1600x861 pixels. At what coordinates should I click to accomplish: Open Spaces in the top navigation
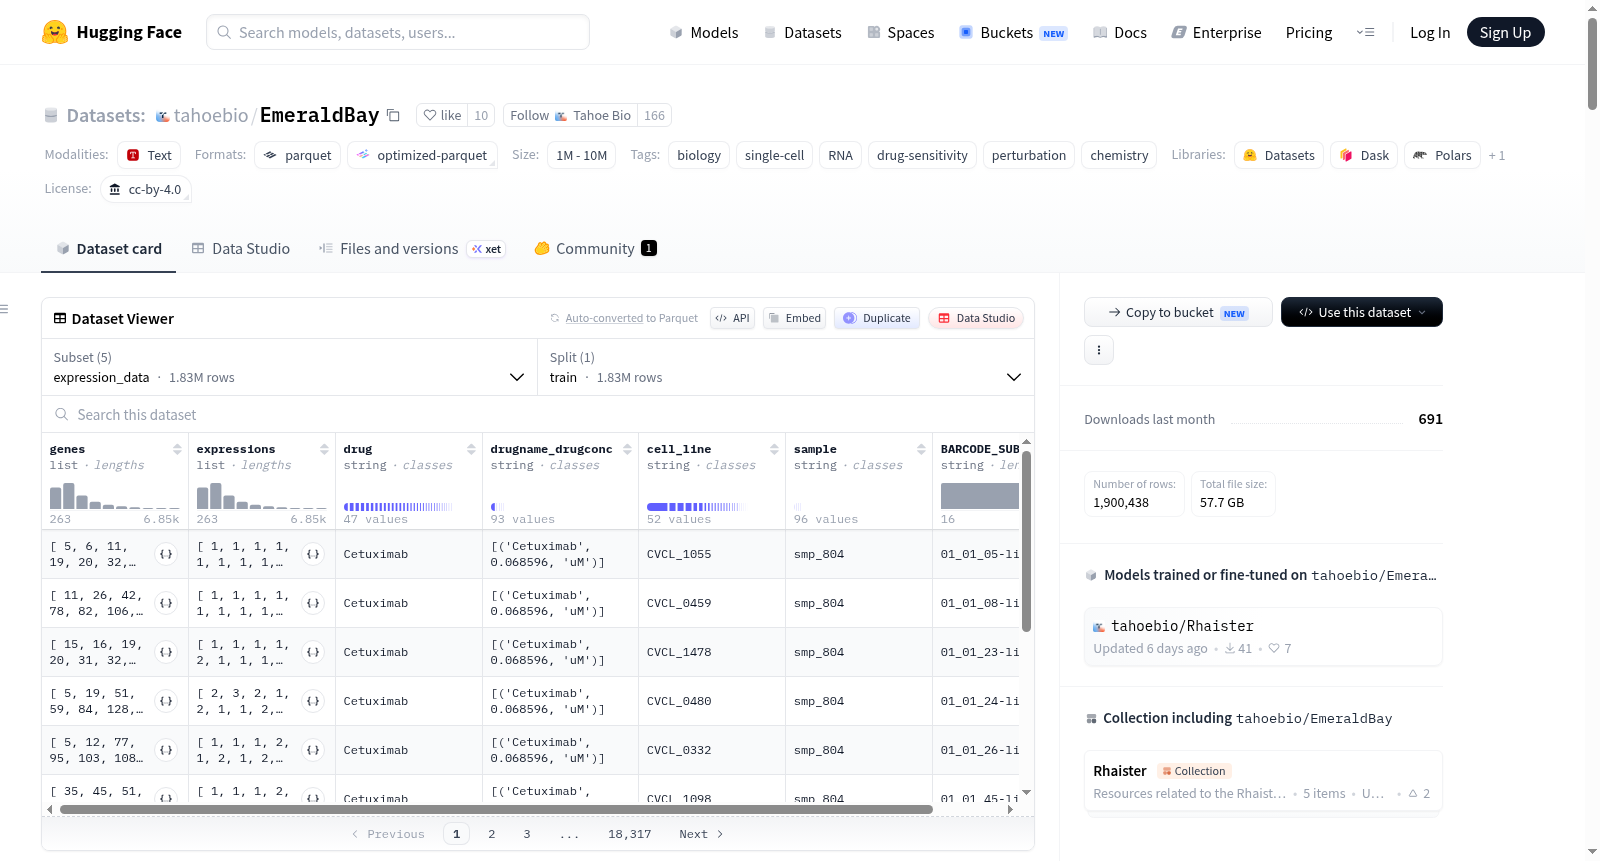(901, 32)
